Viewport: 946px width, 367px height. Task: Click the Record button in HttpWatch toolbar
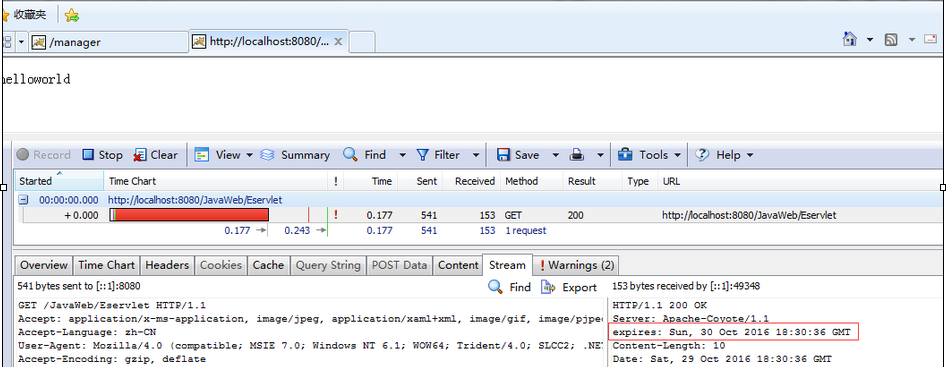point(43,155)
